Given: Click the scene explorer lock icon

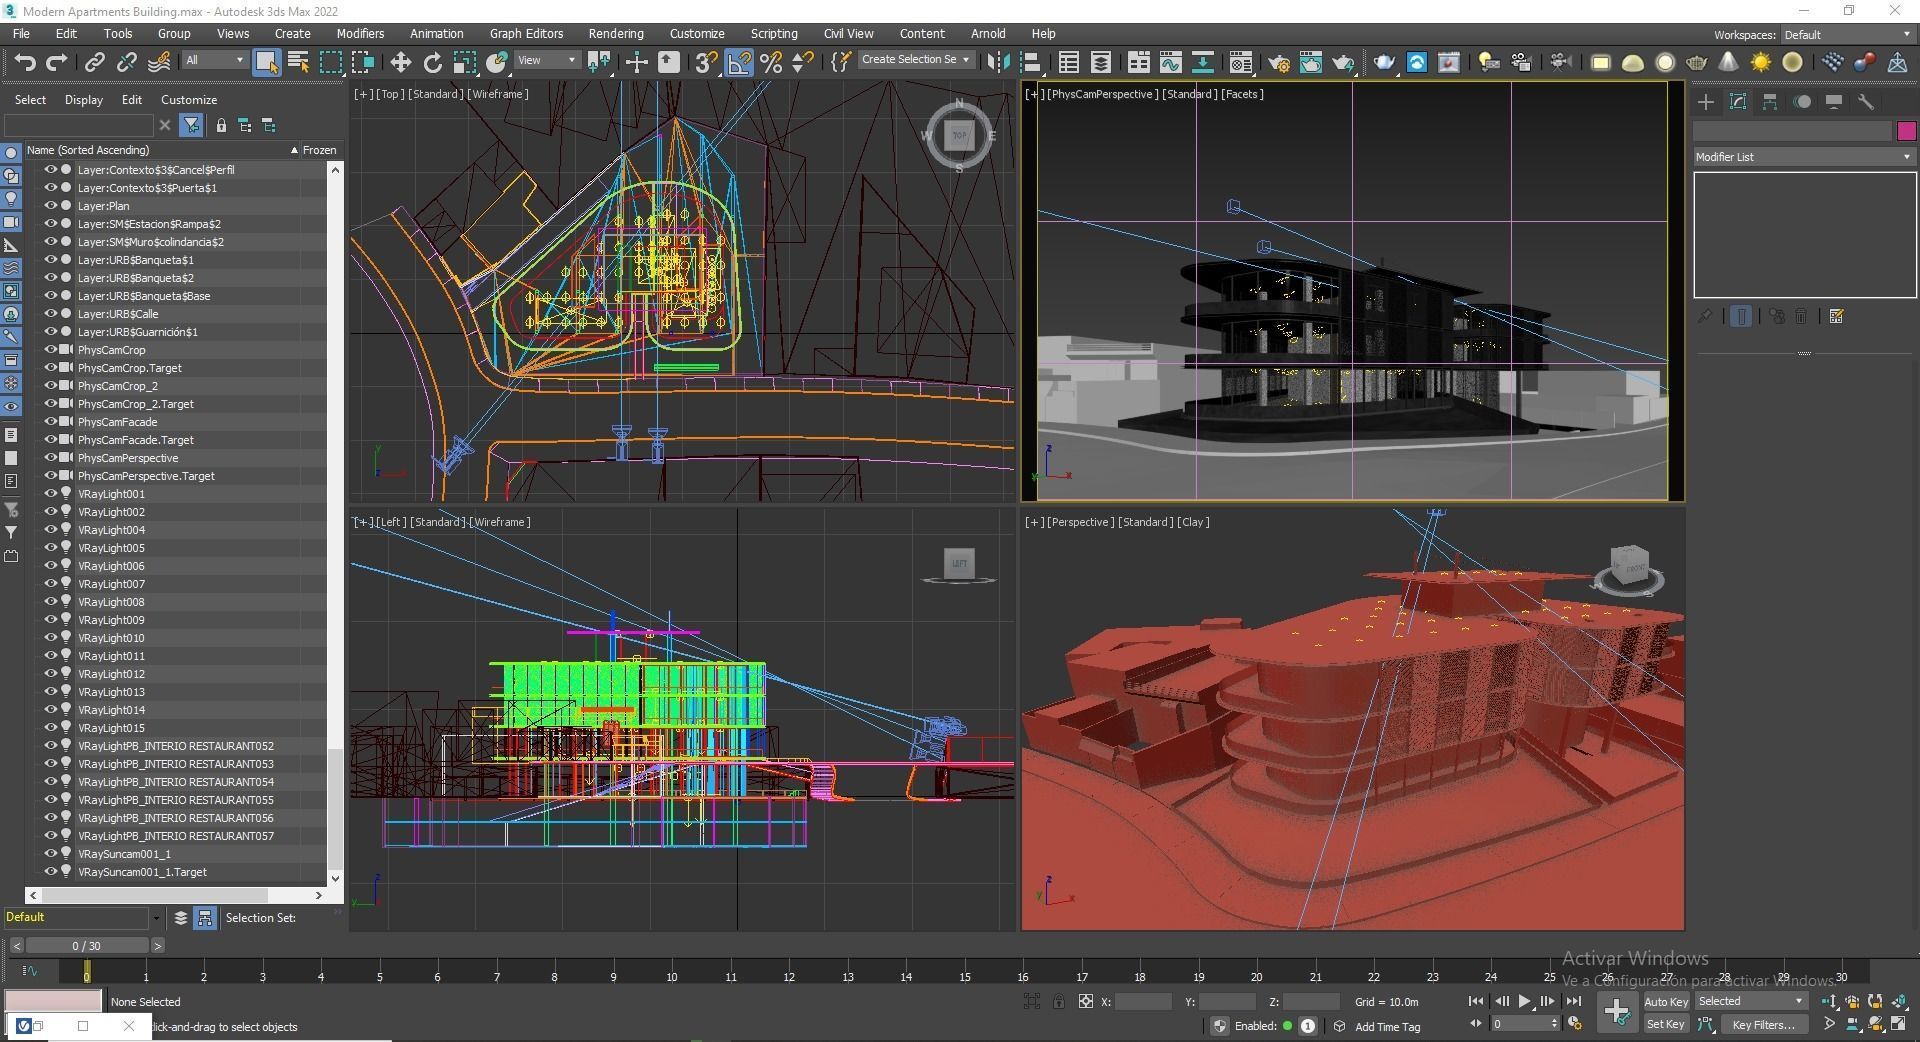Looking at the screenshot, I should [221, 125].
